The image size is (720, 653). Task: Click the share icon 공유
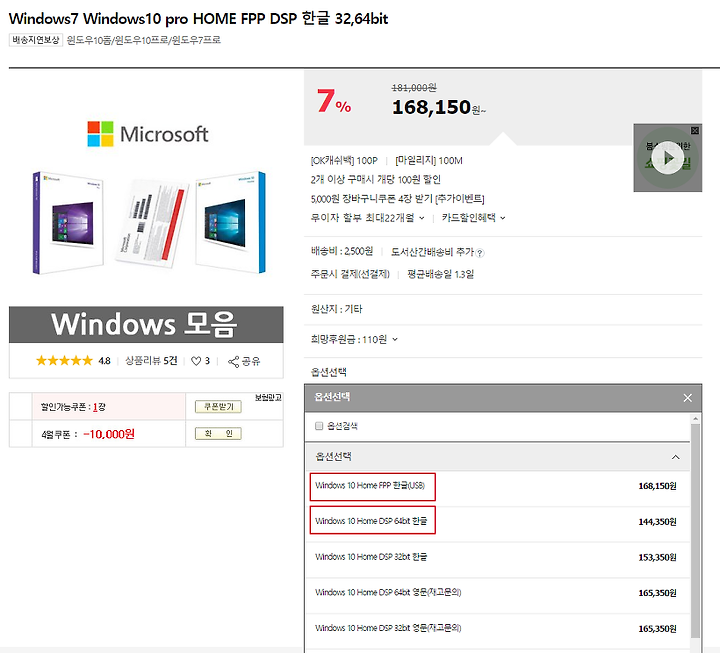244,361
